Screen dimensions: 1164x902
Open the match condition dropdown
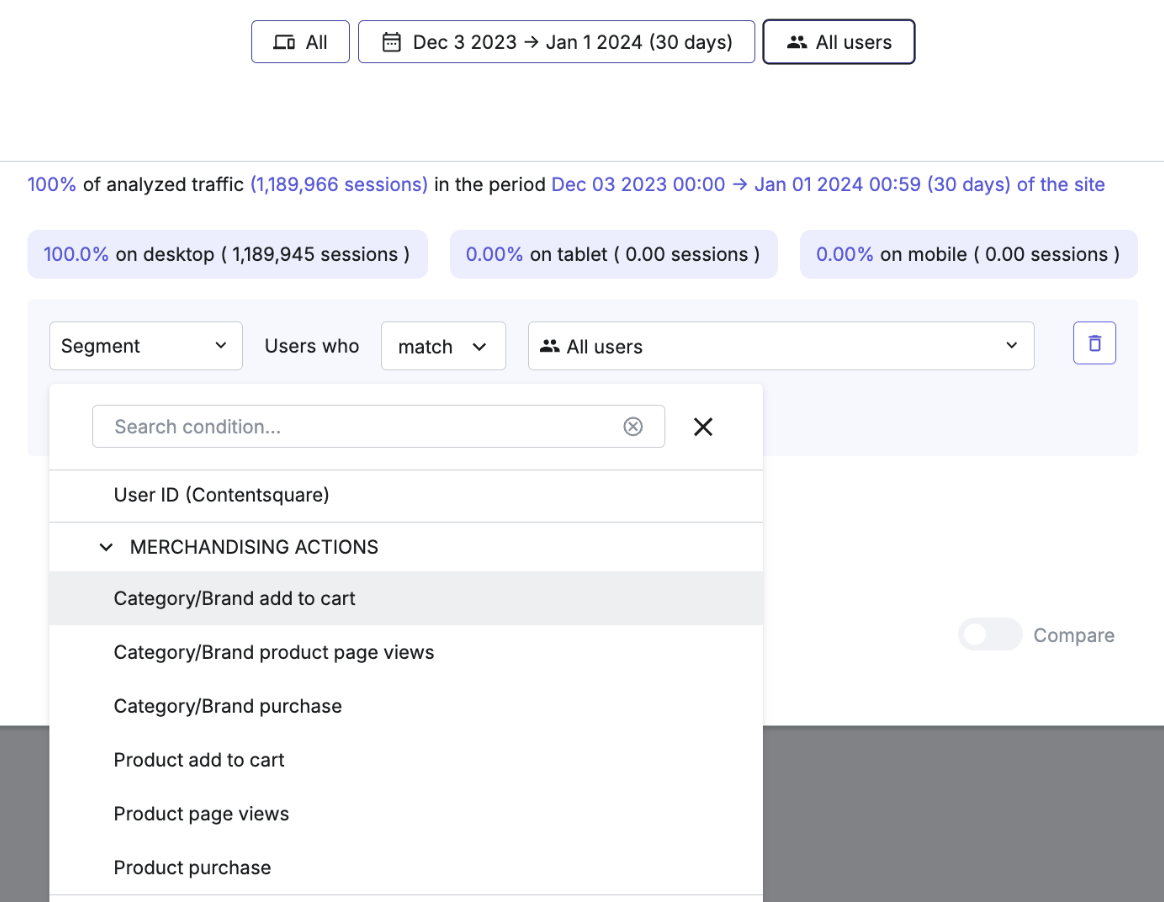pos(443,345)
